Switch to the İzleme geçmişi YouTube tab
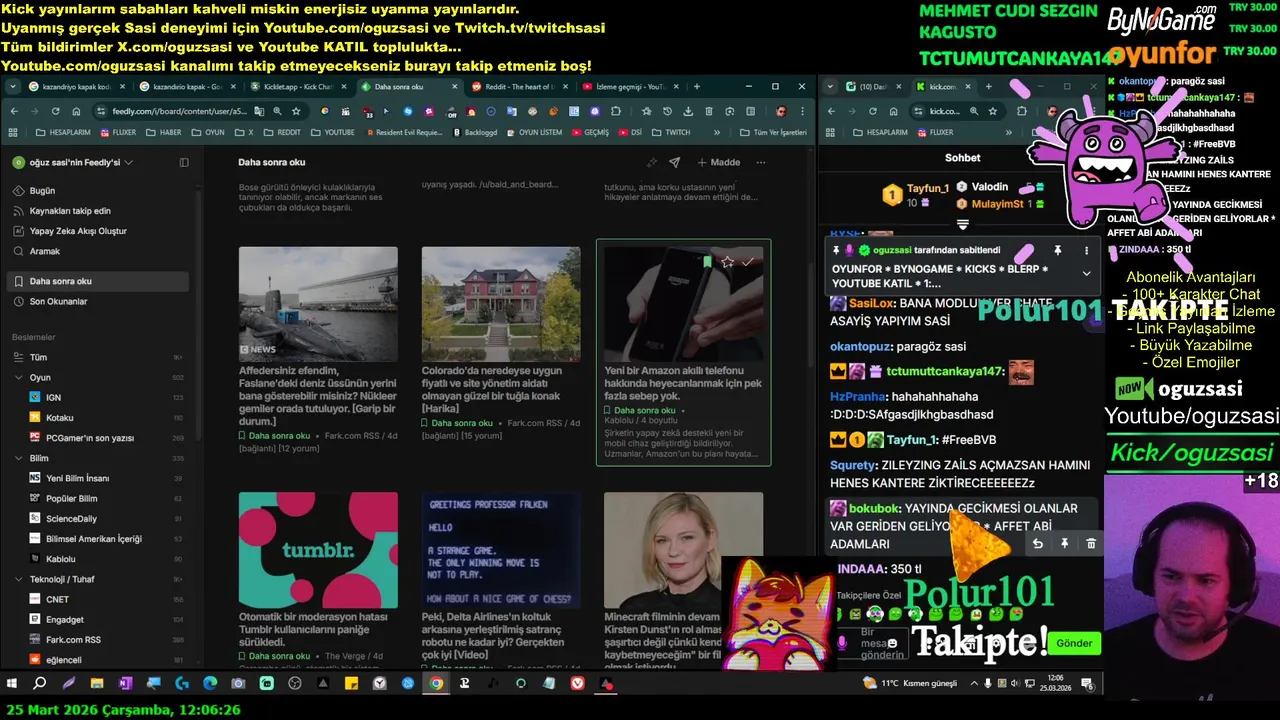 click(x=628, y=87)
